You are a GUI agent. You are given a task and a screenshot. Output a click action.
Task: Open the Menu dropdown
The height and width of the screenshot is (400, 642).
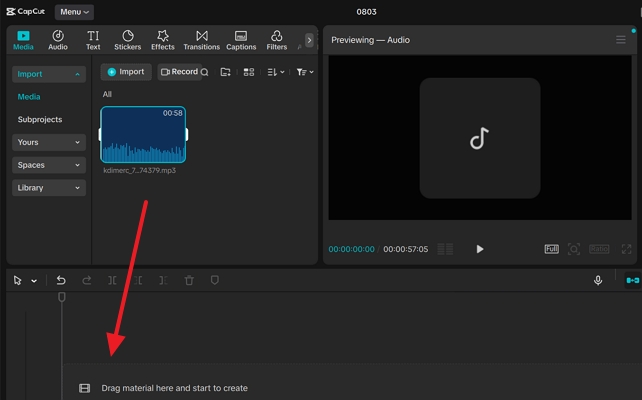point(74,12)
